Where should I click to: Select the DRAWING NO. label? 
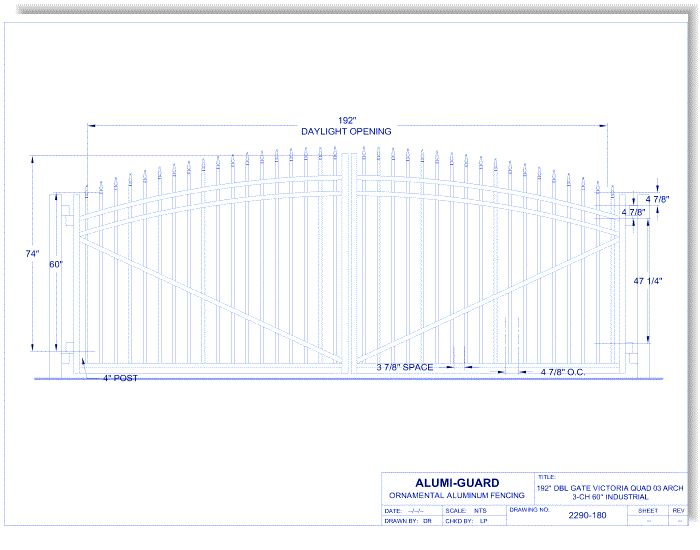529,509
